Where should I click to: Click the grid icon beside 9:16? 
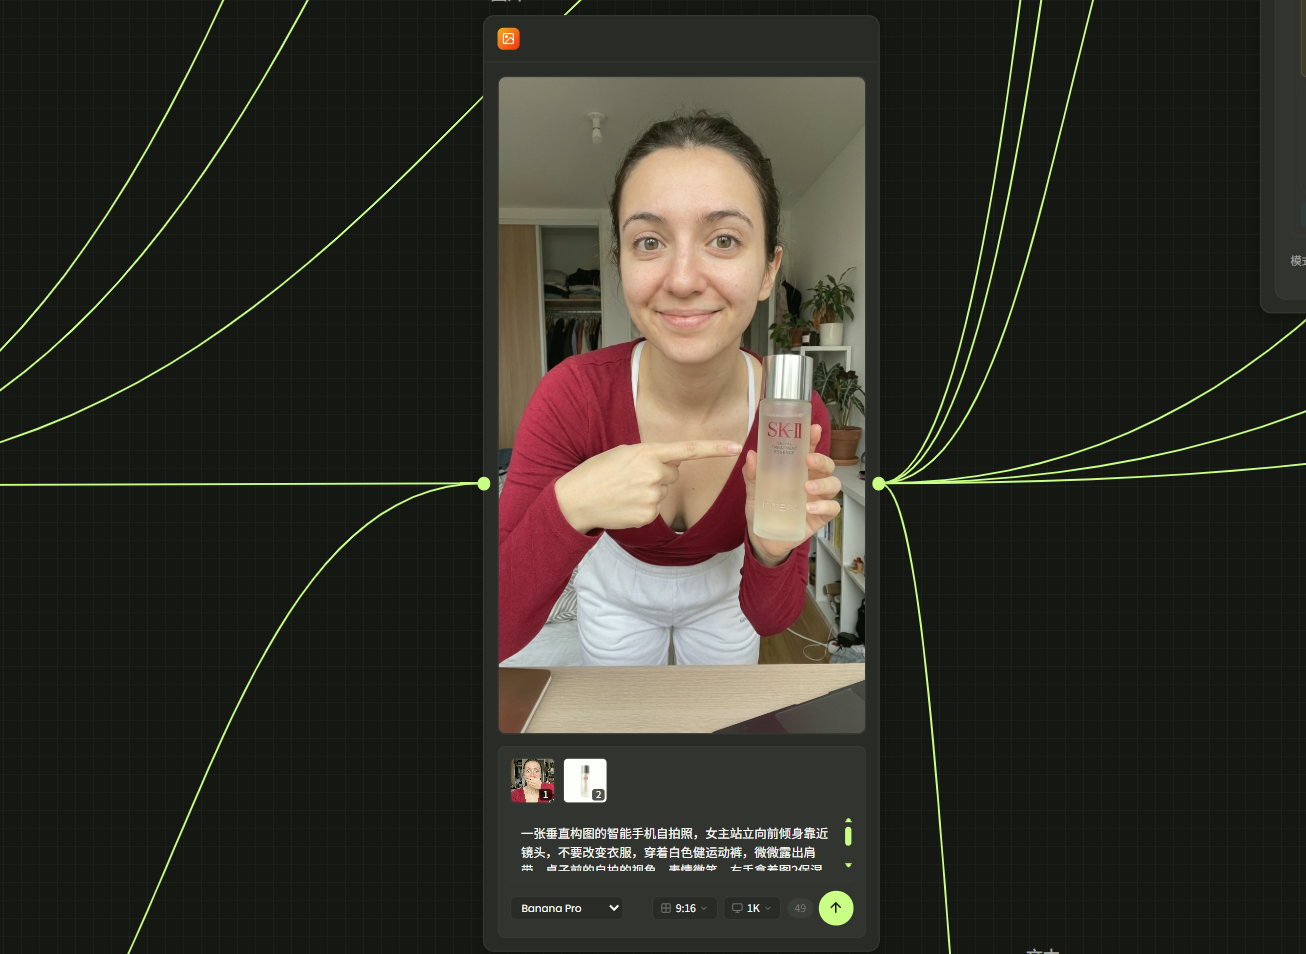click(x=666, y=908)
